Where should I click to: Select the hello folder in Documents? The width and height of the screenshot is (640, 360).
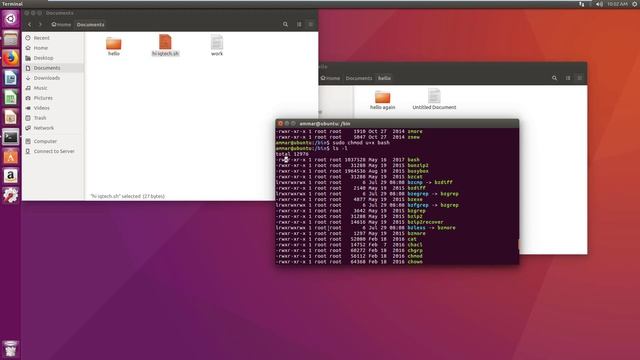tap(113, 46)
